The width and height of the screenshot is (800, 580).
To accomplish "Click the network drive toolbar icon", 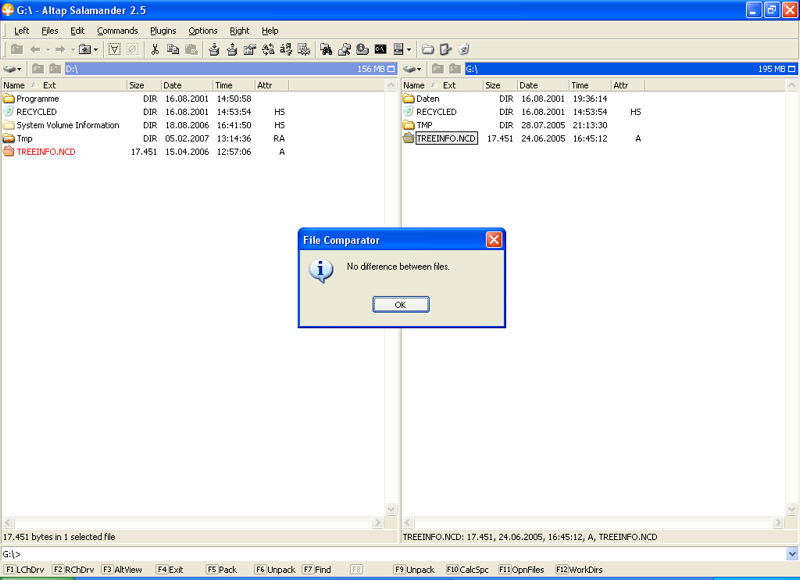I will click(344, 49).
